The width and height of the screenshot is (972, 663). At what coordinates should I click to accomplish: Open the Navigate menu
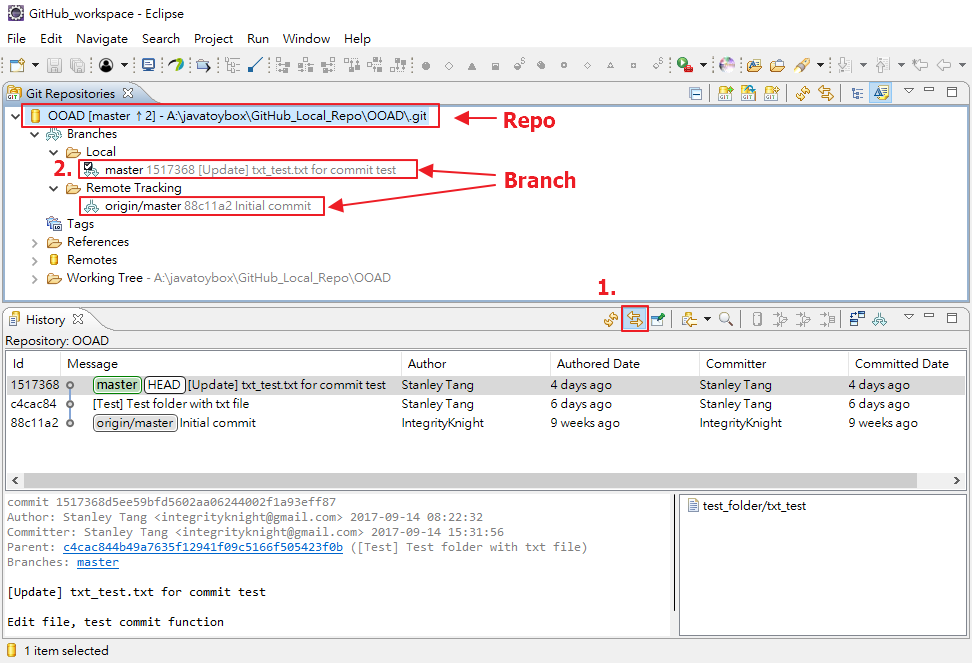(102, 38)
